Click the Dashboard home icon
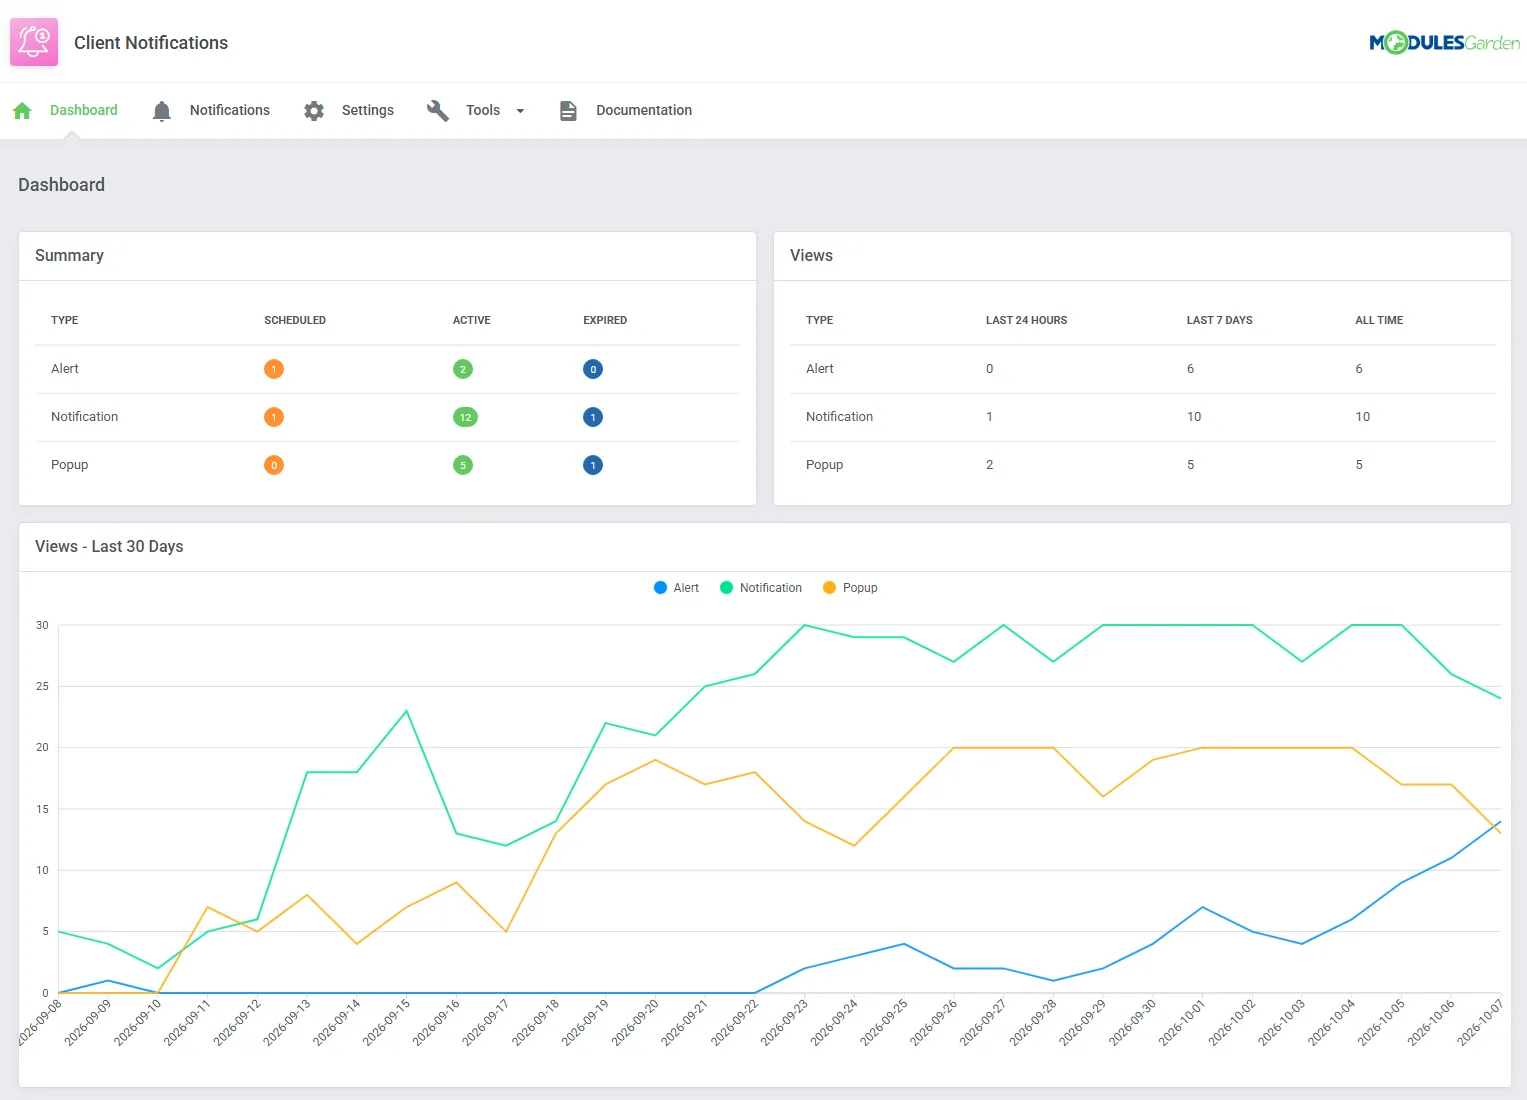 pos(23,111)
